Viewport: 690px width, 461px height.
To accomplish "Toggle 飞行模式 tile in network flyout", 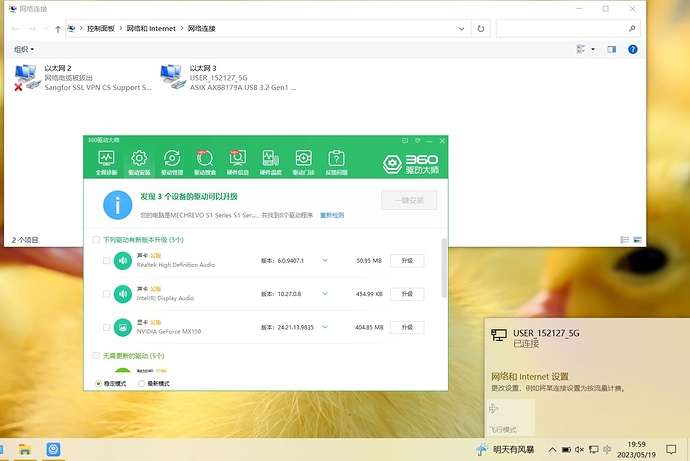I will pyautogui.click(x=510, y=417).
